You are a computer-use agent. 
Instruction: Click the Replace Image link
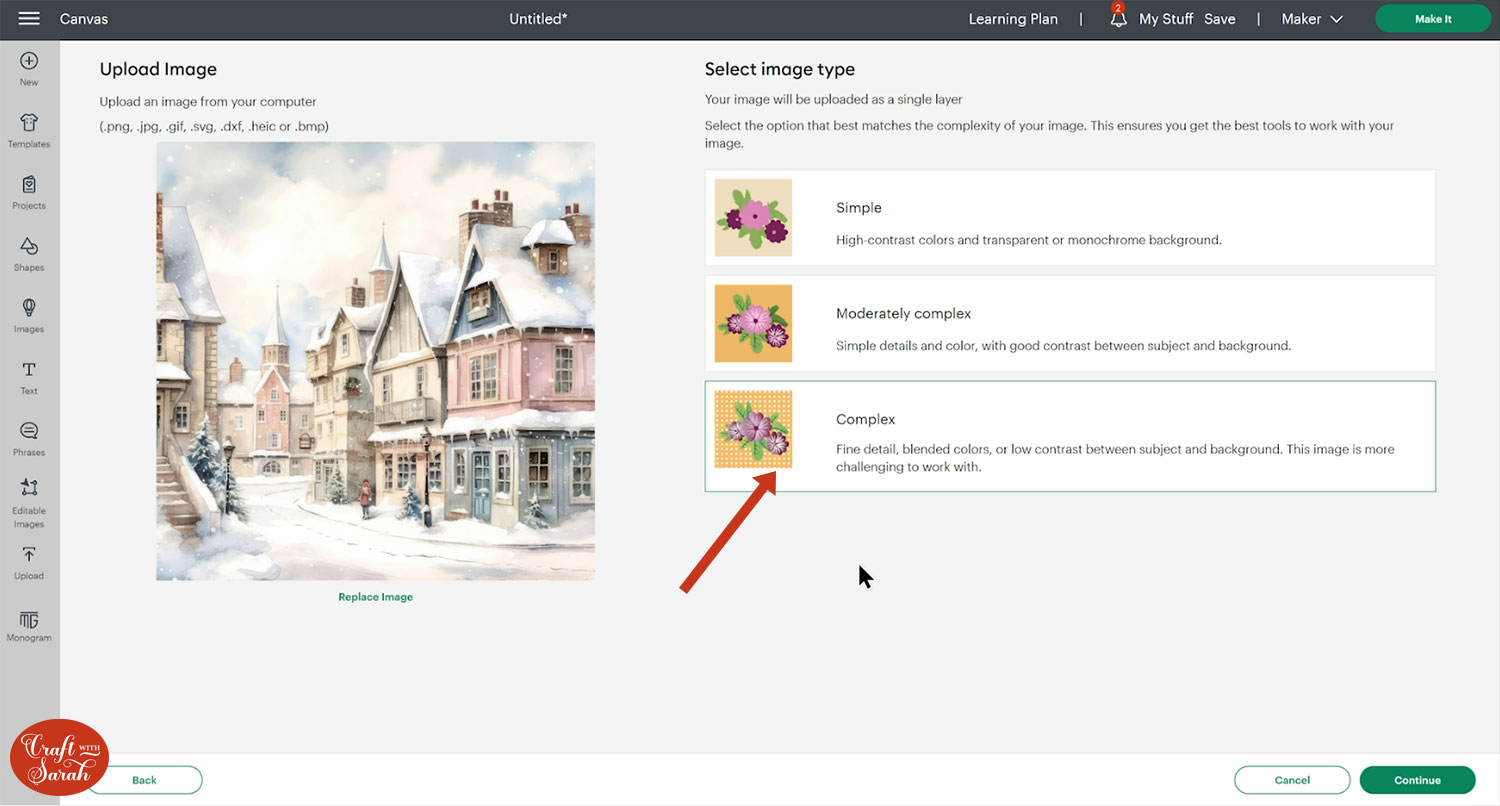(375, 597)
